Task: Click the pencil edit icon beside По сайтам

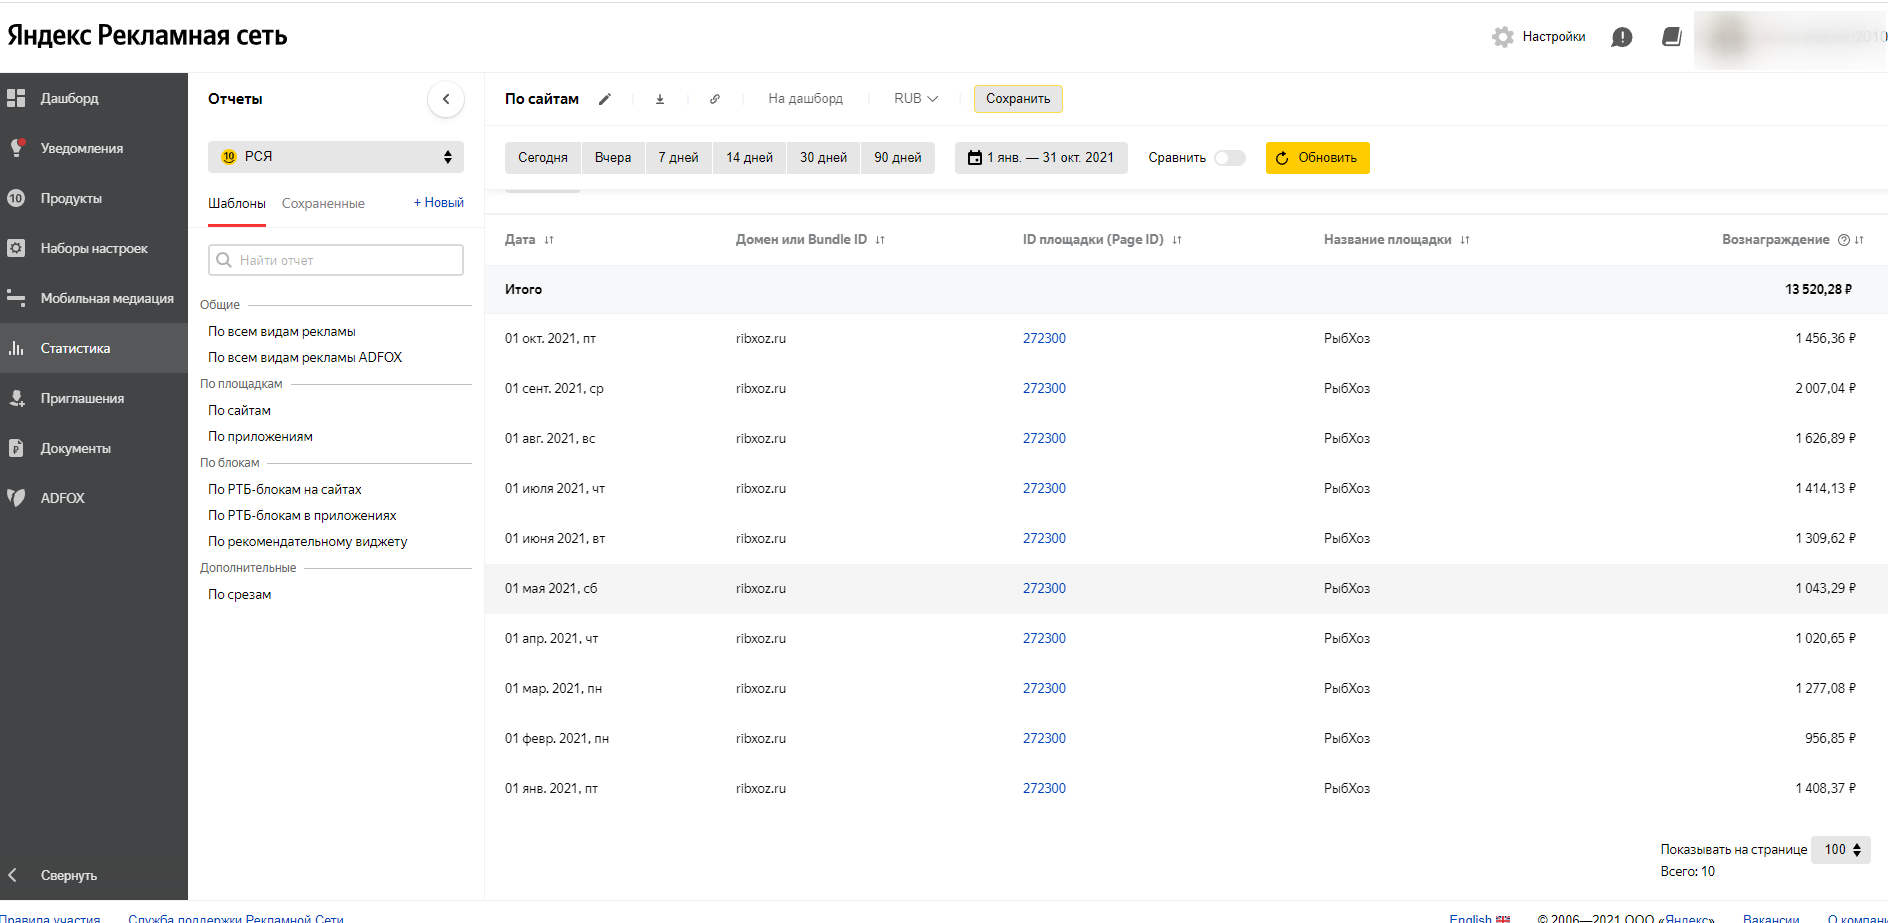Action: pos(605,99)
